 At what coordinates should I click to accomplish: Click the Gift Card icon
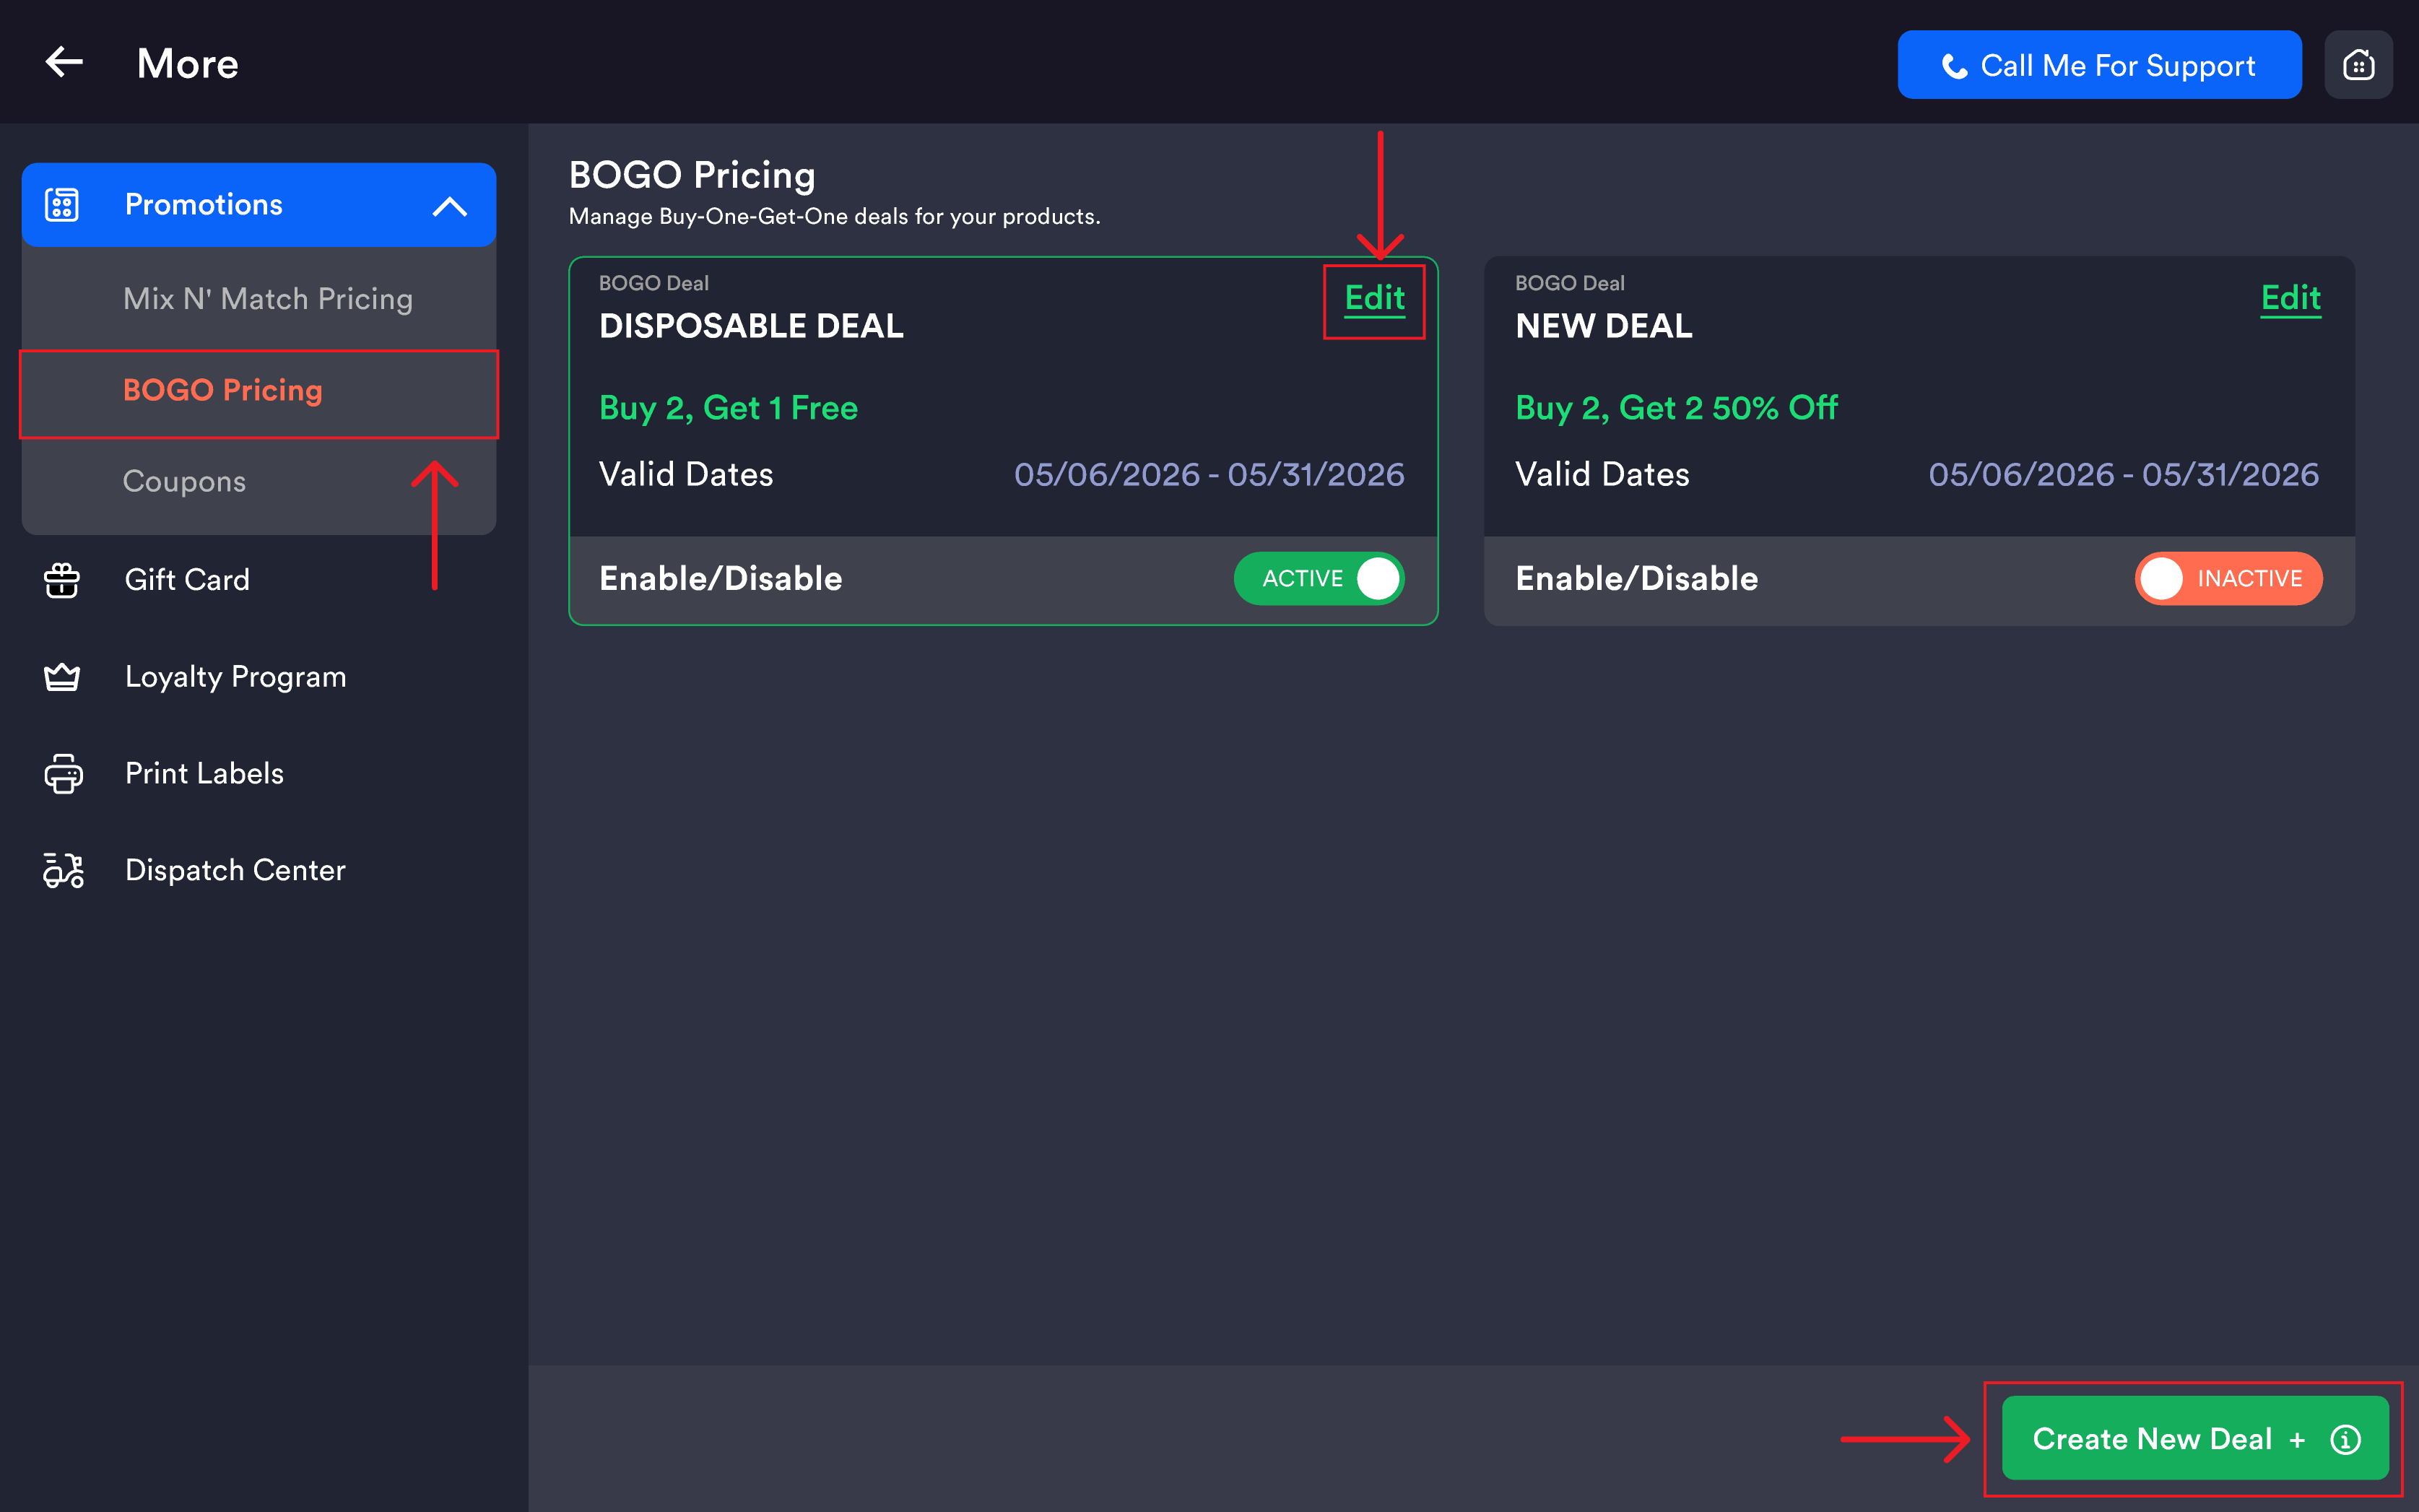pos(62,580)
